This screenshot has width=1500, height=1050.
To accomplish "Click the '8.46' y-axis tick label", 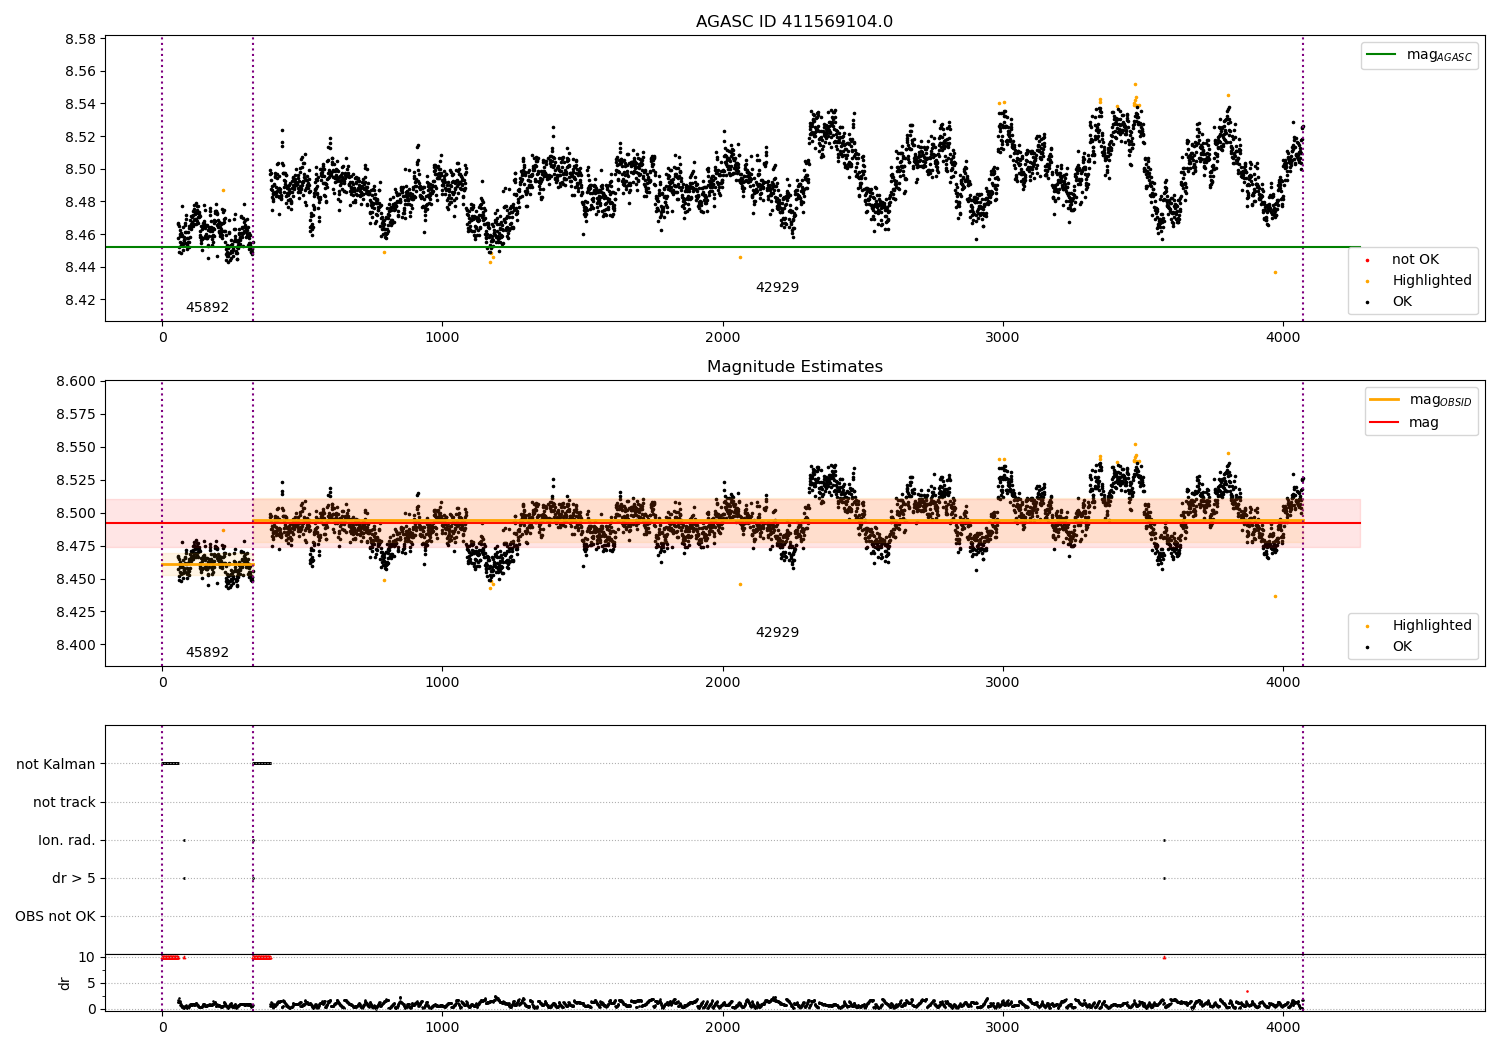I will click(79, 235).
